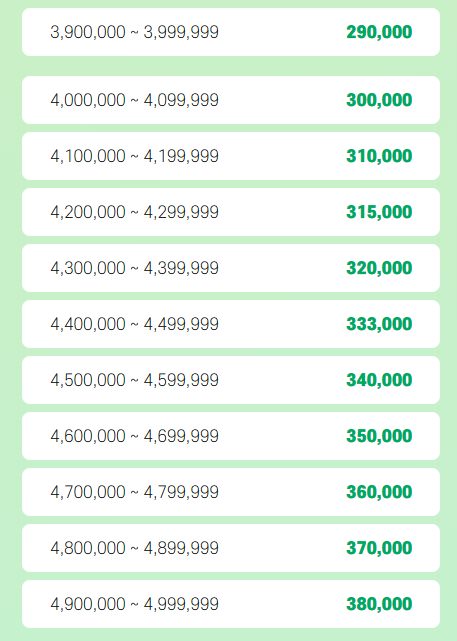
Task: Click the 350,000 amount
Action: pyautogui.click(x=379, y=436)
